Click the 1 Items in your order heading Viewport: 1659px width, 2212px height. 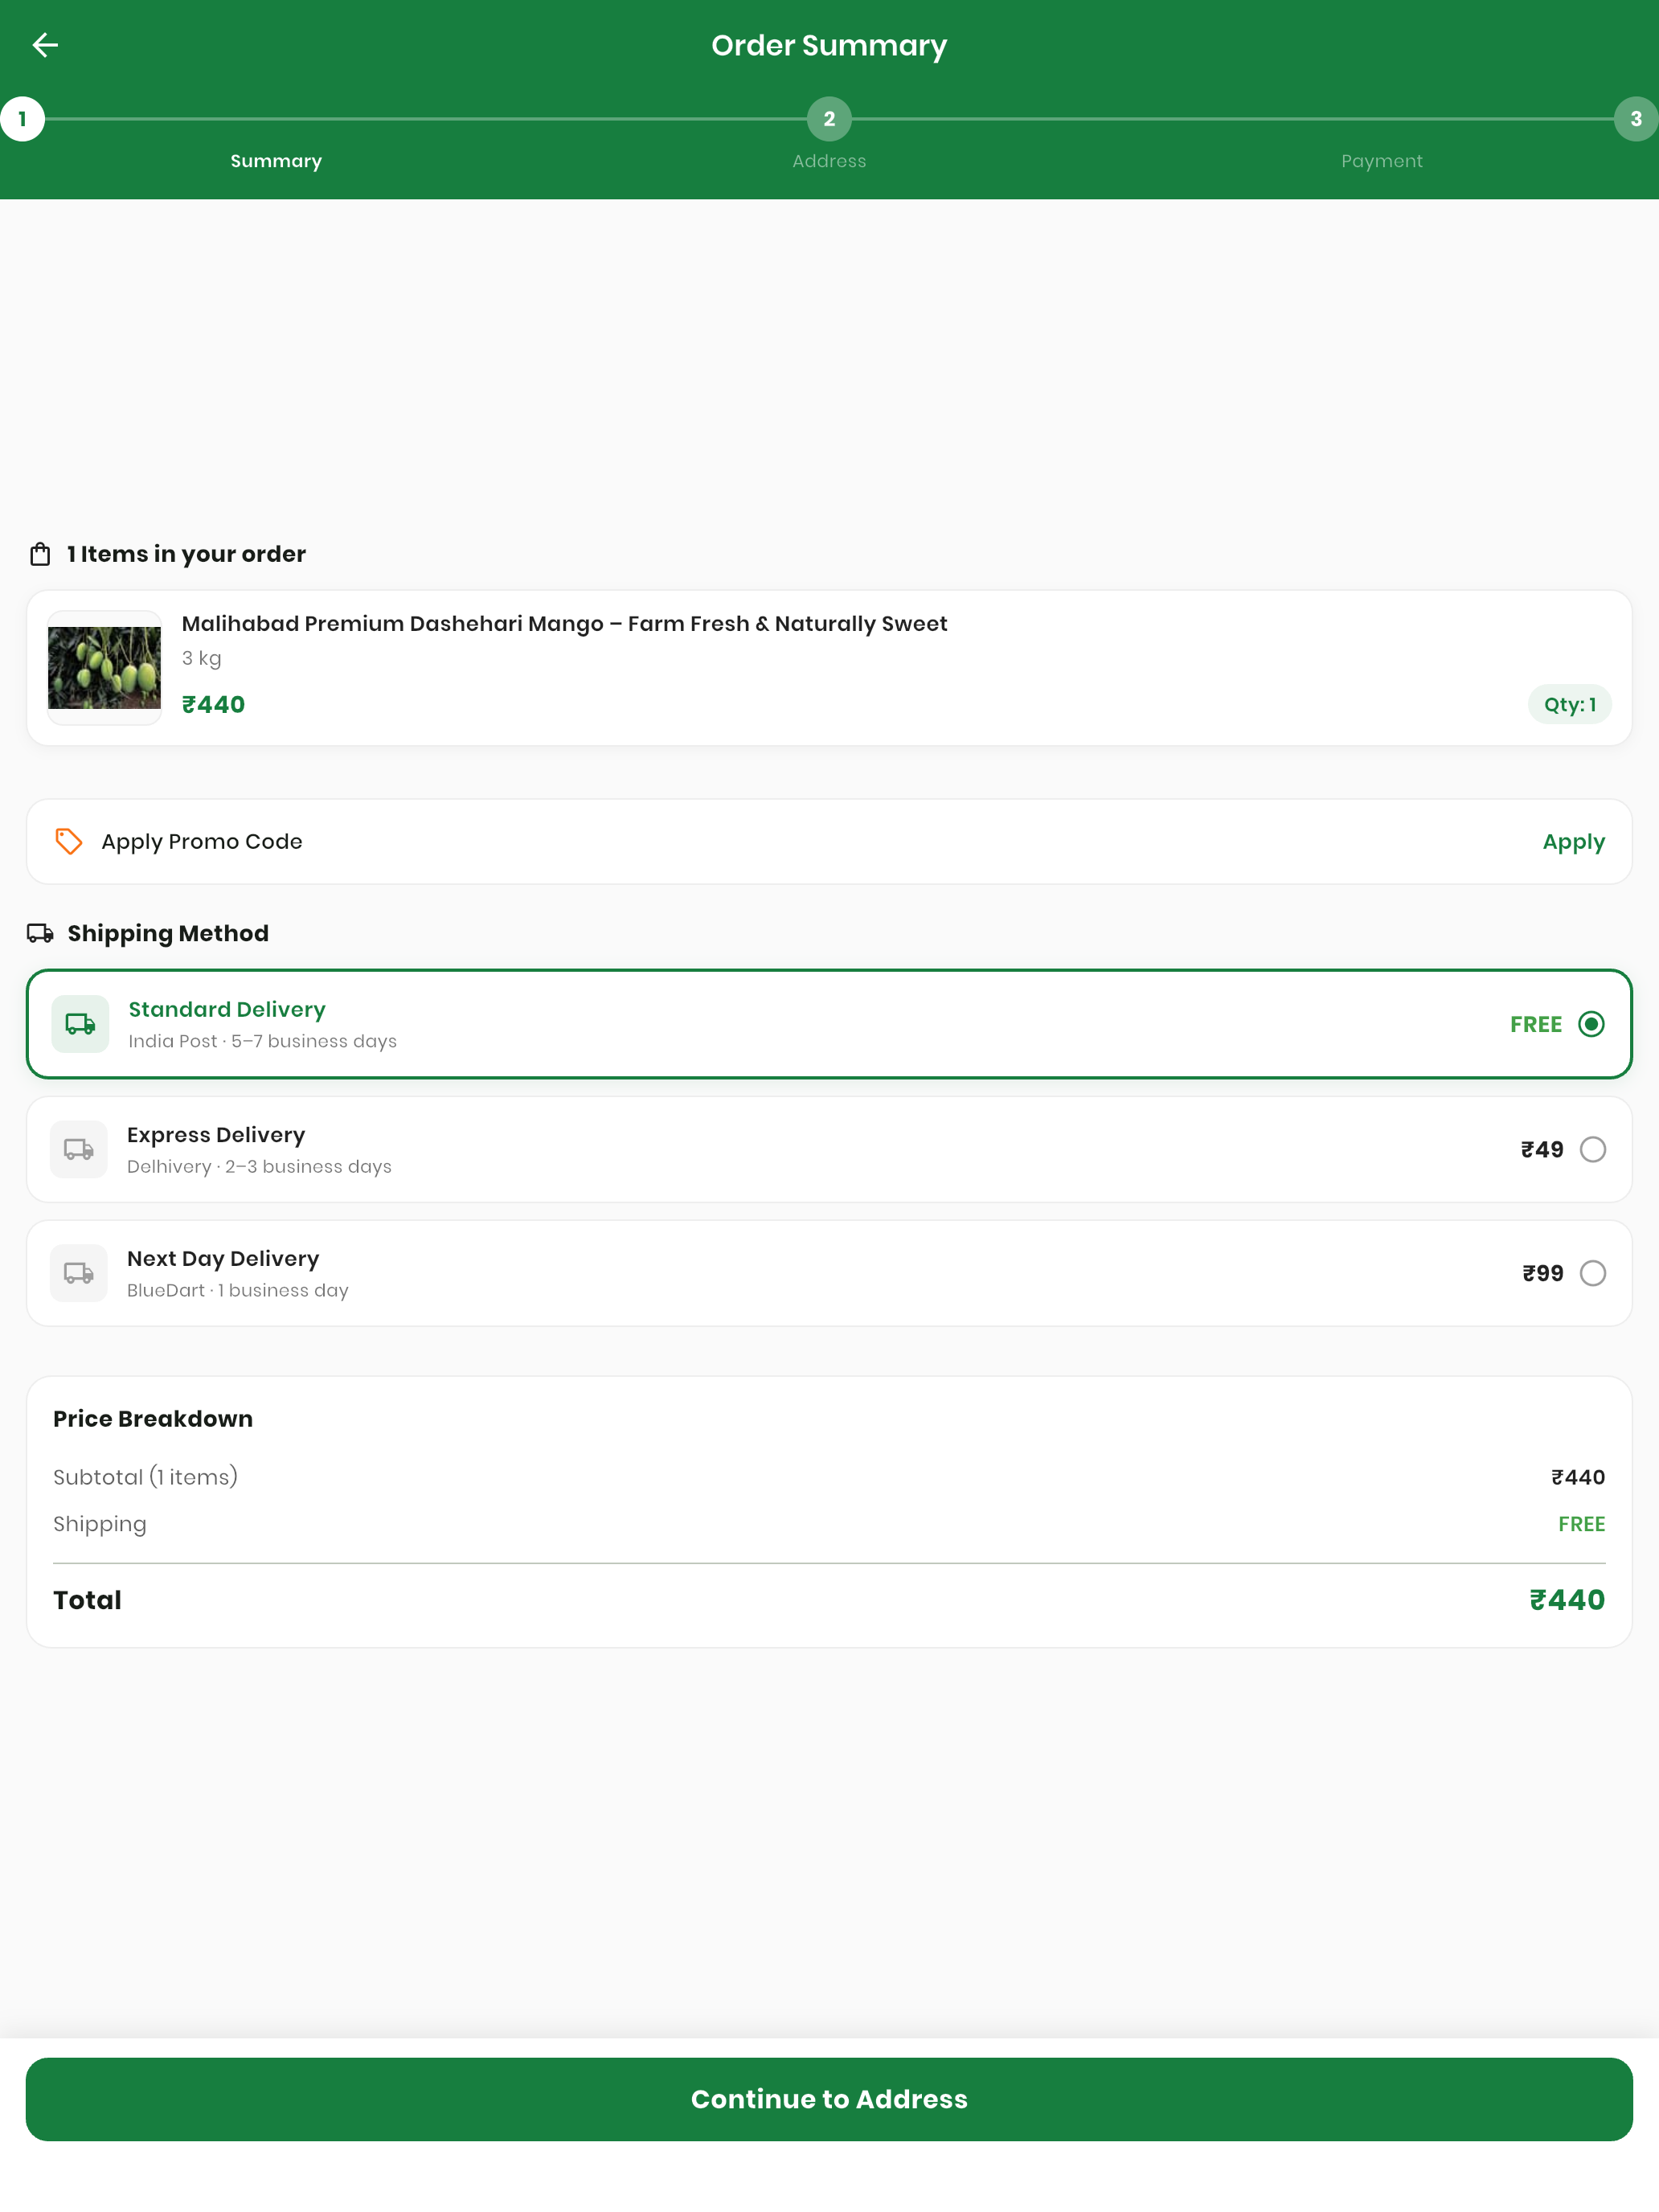tap(187, 554)
